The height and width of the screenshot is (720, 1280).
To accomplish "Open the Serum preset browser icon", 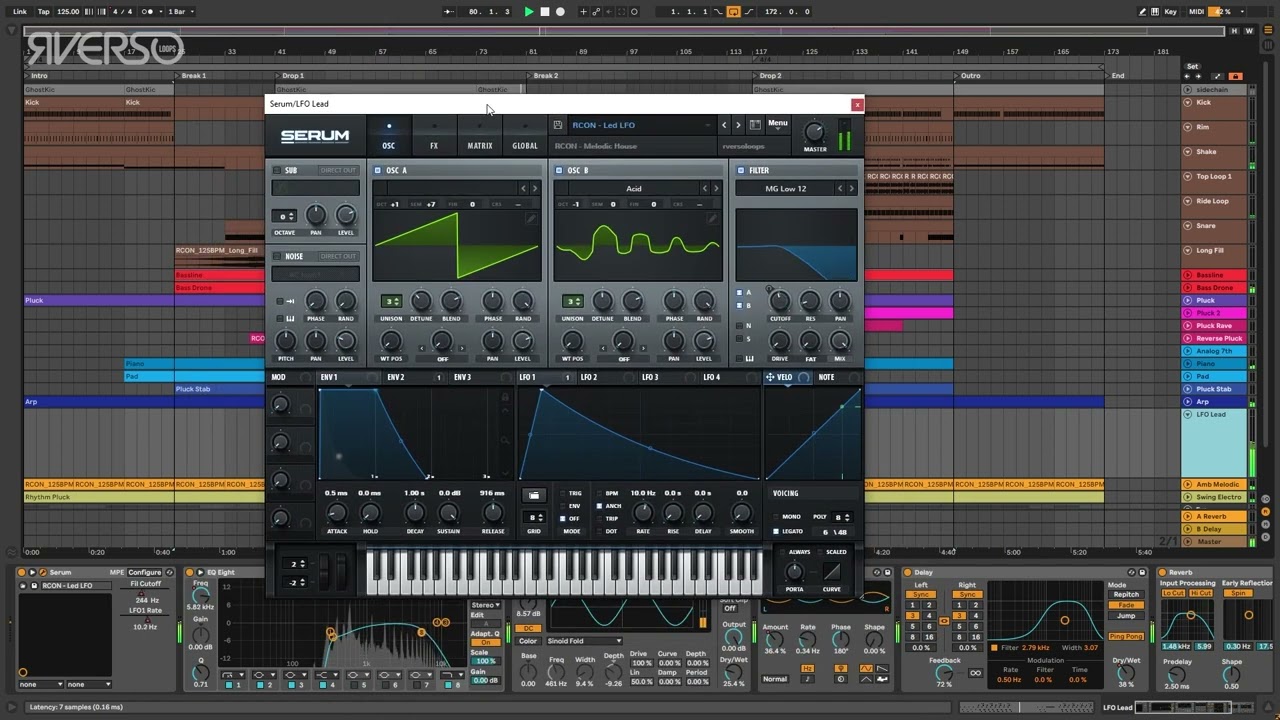I will point(755,125).
